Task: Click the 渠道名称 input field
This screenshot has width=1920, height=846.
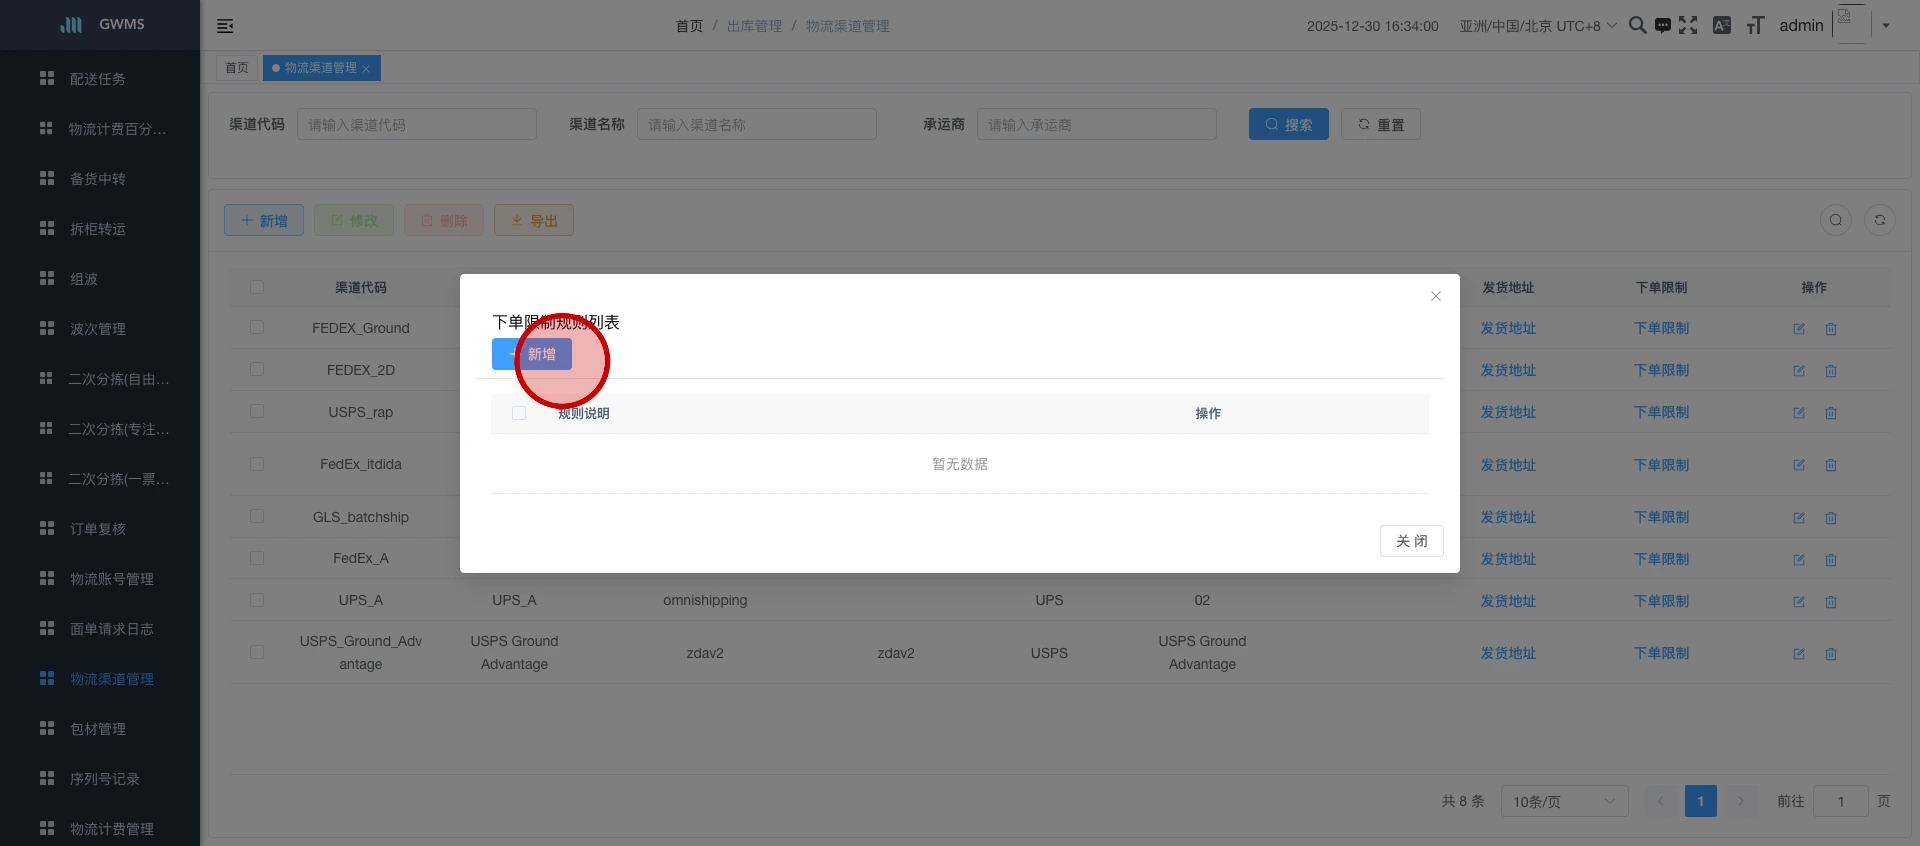Action: click(x=757, y=124)
